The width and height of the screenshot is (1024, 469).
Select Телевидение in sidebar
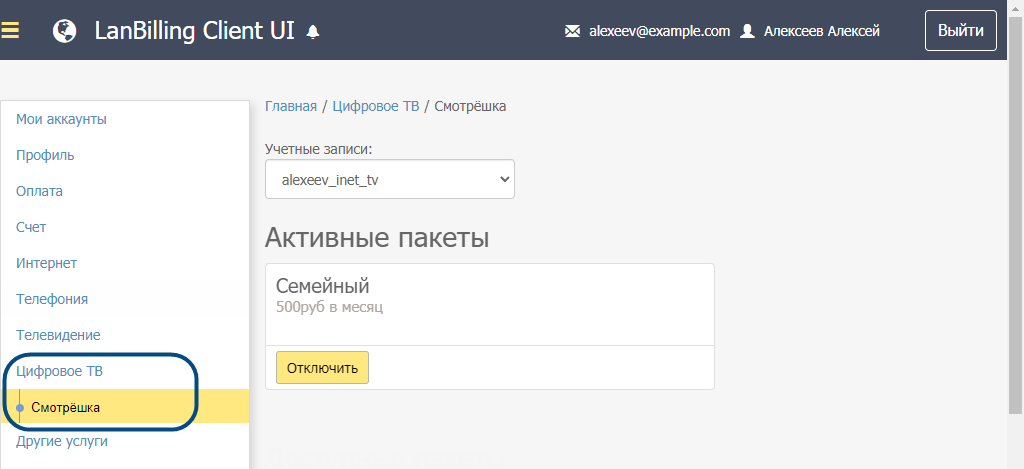[x=58, y=335]
